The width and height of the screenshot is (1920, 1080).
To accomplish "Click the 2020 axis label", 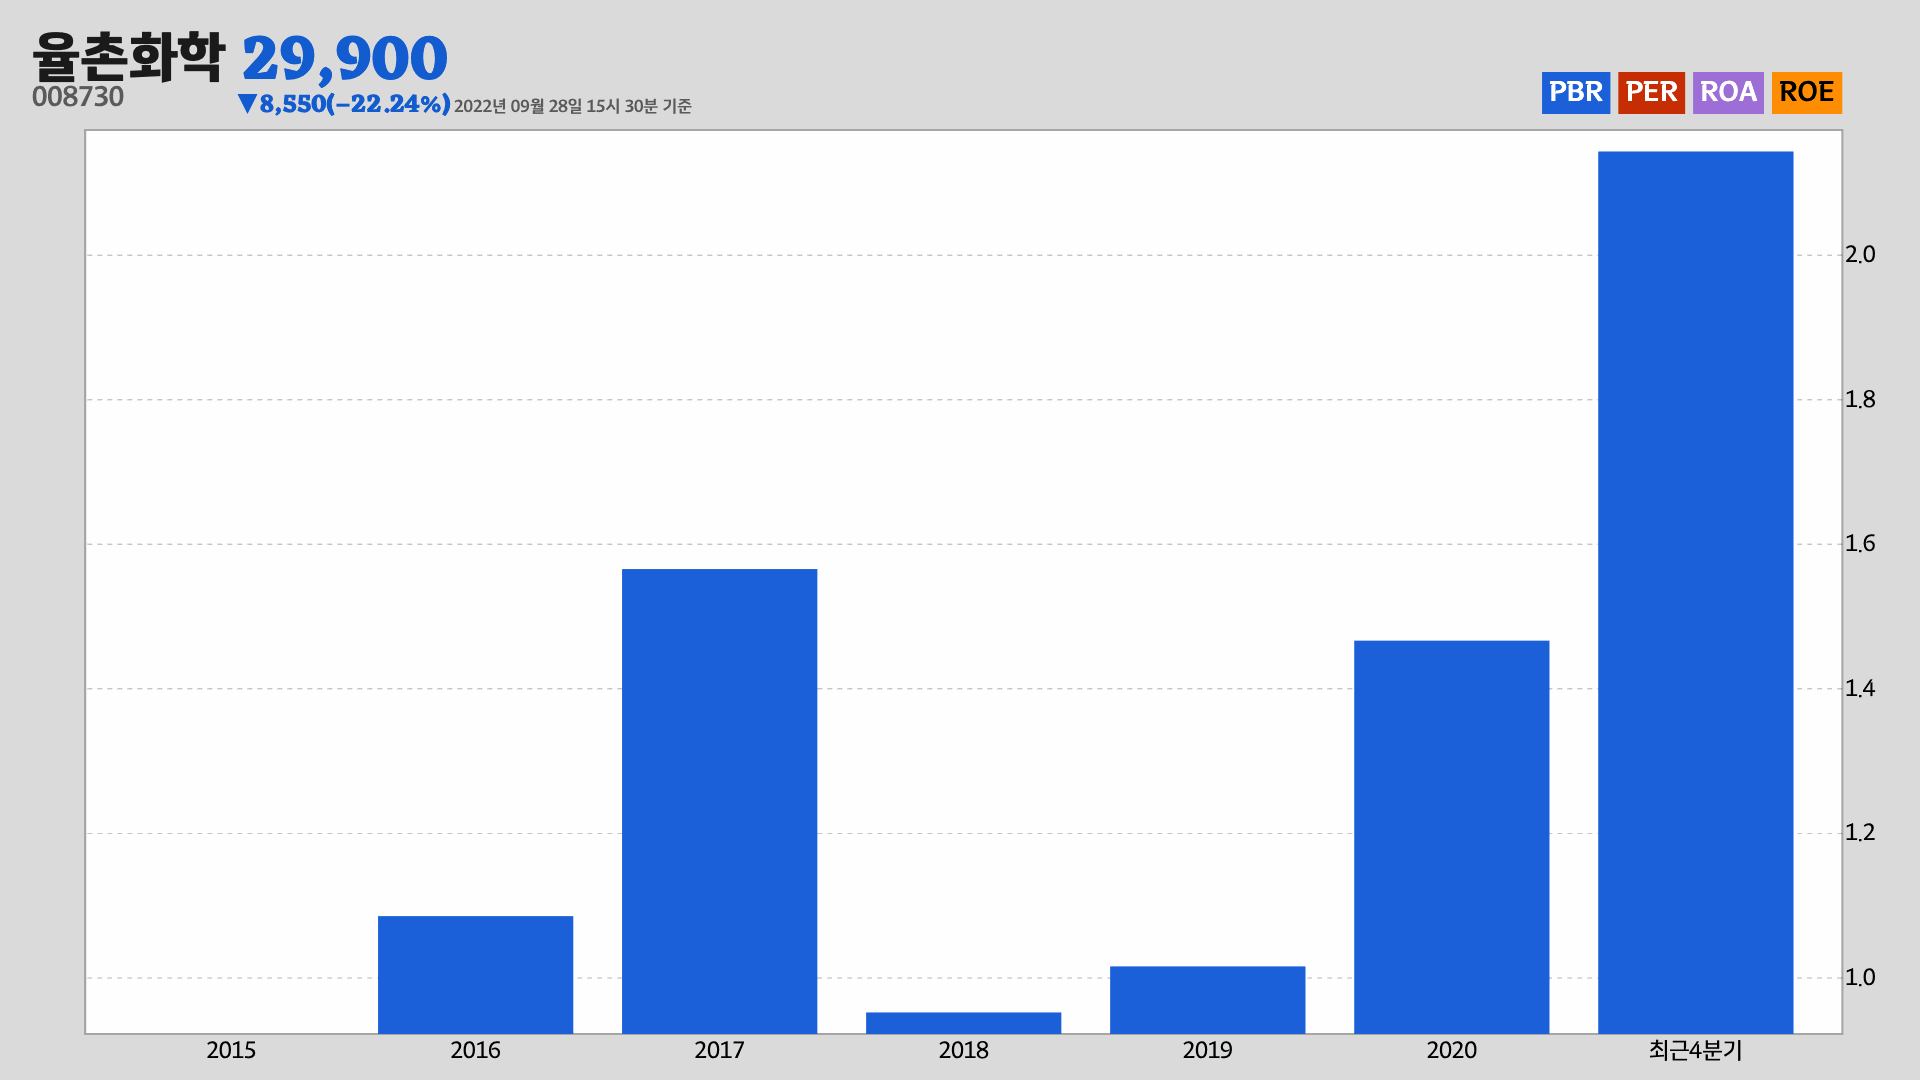I will 1451,1050.
